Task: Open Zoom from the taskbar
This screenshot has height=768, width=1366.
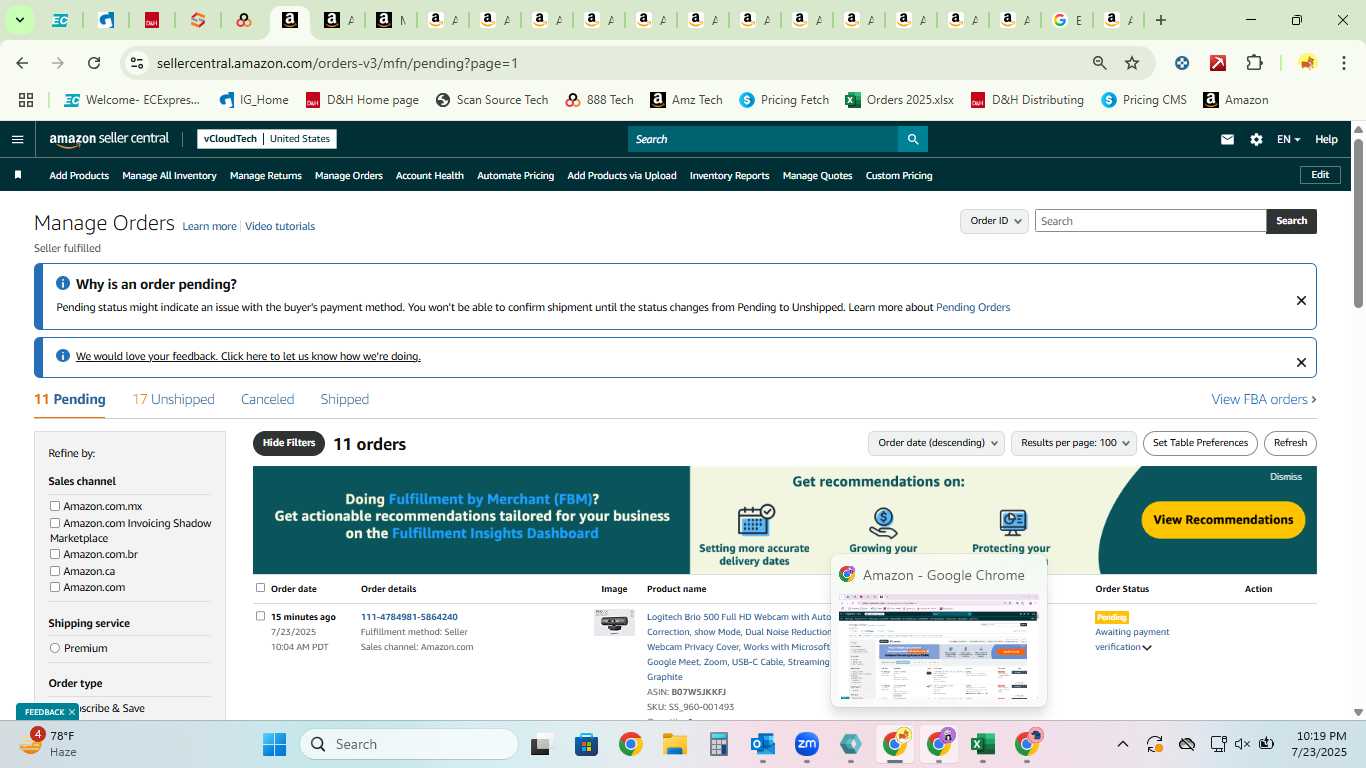Action: (x=807, y=744)
